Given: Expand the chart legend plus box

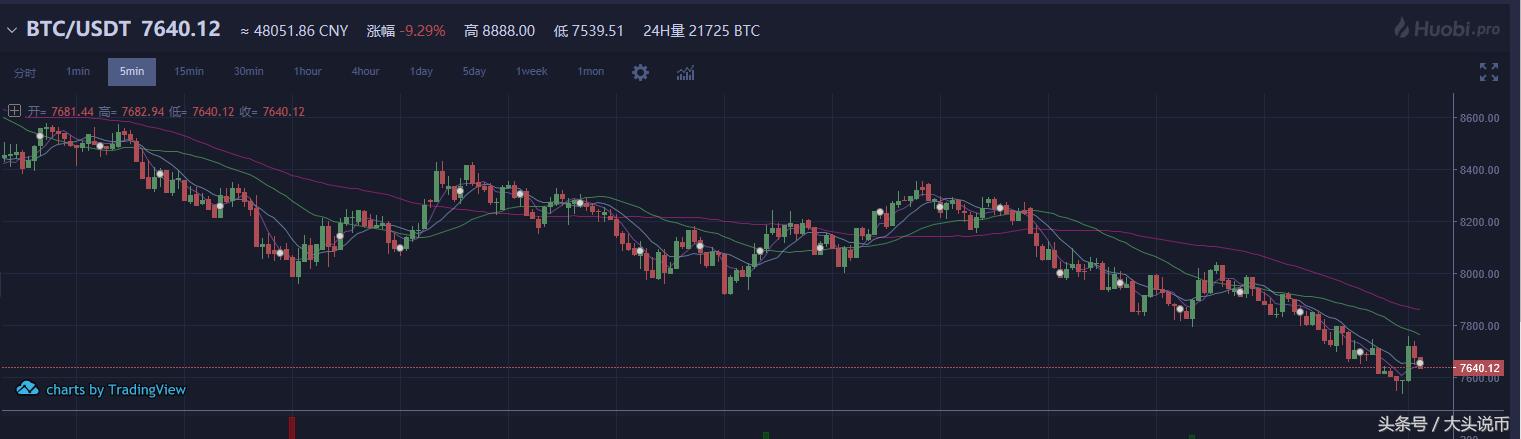Looking at the screenshot, I should tap(15, 111).
